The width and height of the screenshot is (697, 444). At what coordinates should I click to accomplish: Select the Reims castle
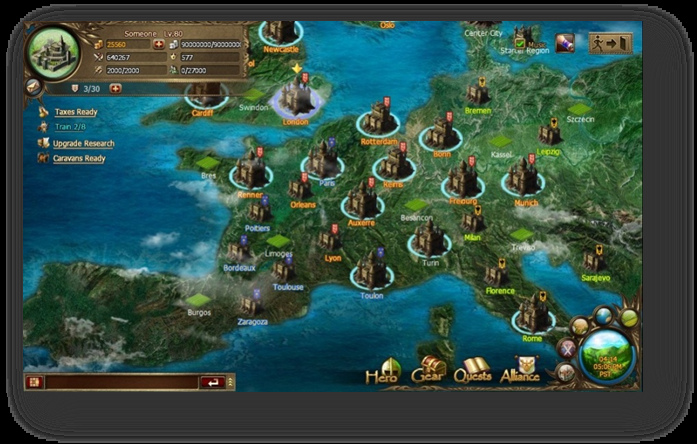click(394, 163)
